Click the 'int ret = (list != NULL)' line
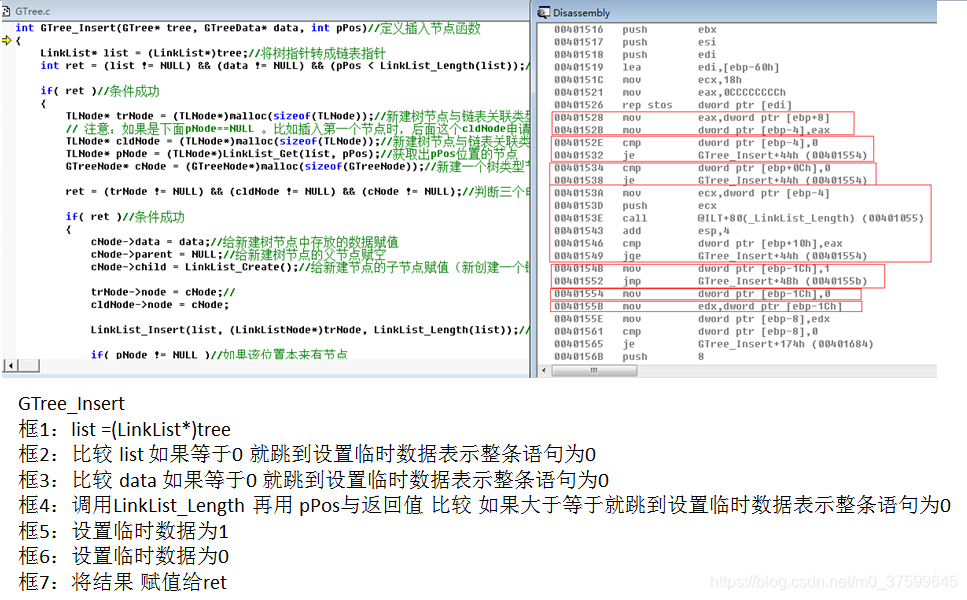 tap(284, 66)
